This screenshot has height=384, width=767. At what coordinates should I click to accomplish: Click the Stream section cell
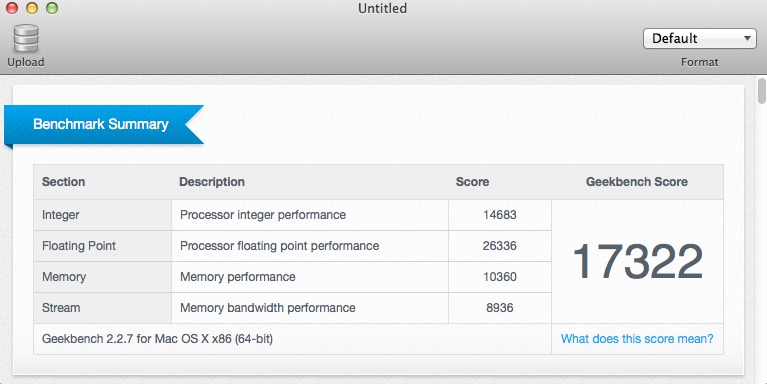(x=103, y=308)
